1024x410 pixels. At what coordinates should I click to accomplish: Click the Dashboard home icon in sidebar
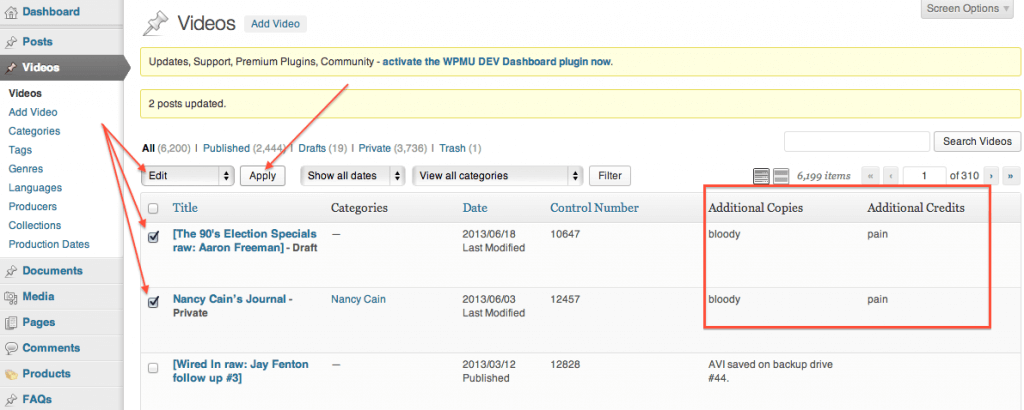tap(11, 12)
